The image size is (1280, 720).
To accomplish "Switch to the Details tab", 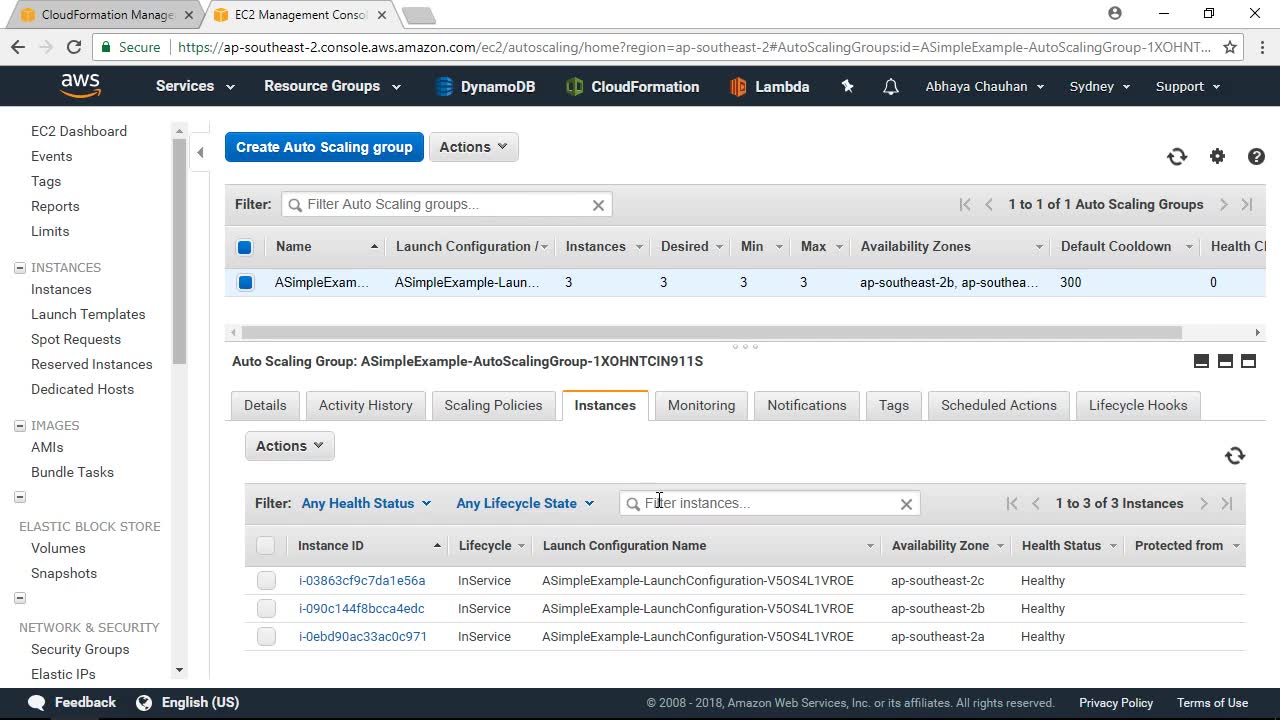I will (x=265, y=405).
